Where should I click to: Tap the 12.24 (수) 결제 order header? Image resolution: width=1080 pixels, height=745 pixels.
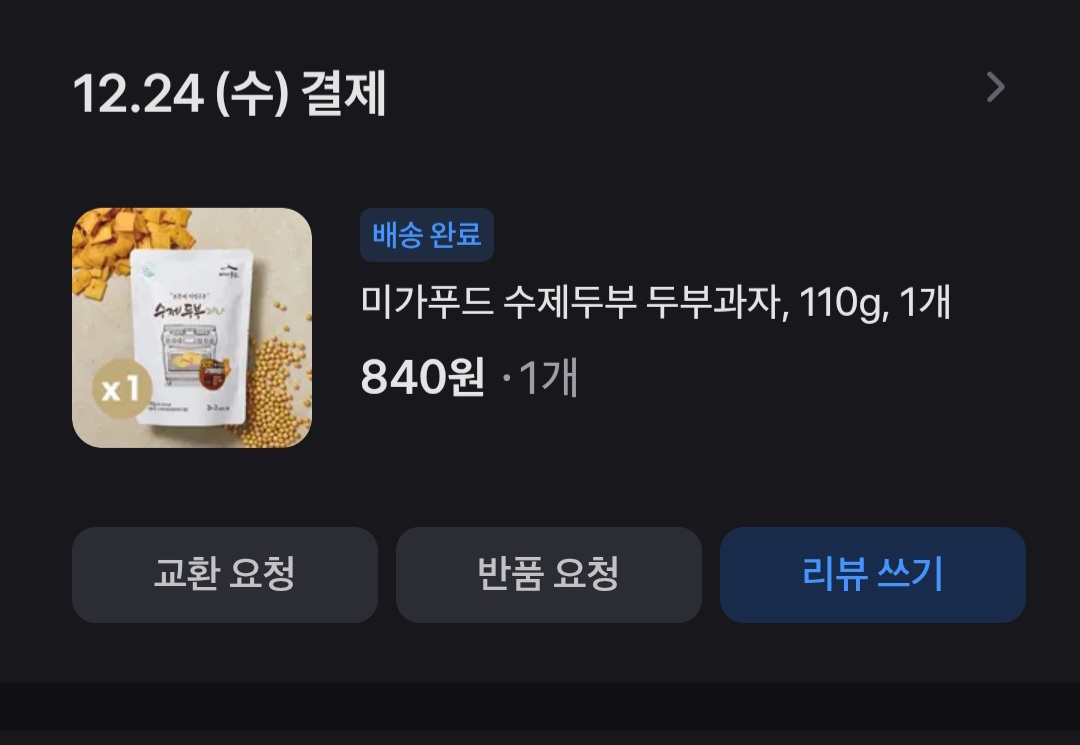[229, 94]
